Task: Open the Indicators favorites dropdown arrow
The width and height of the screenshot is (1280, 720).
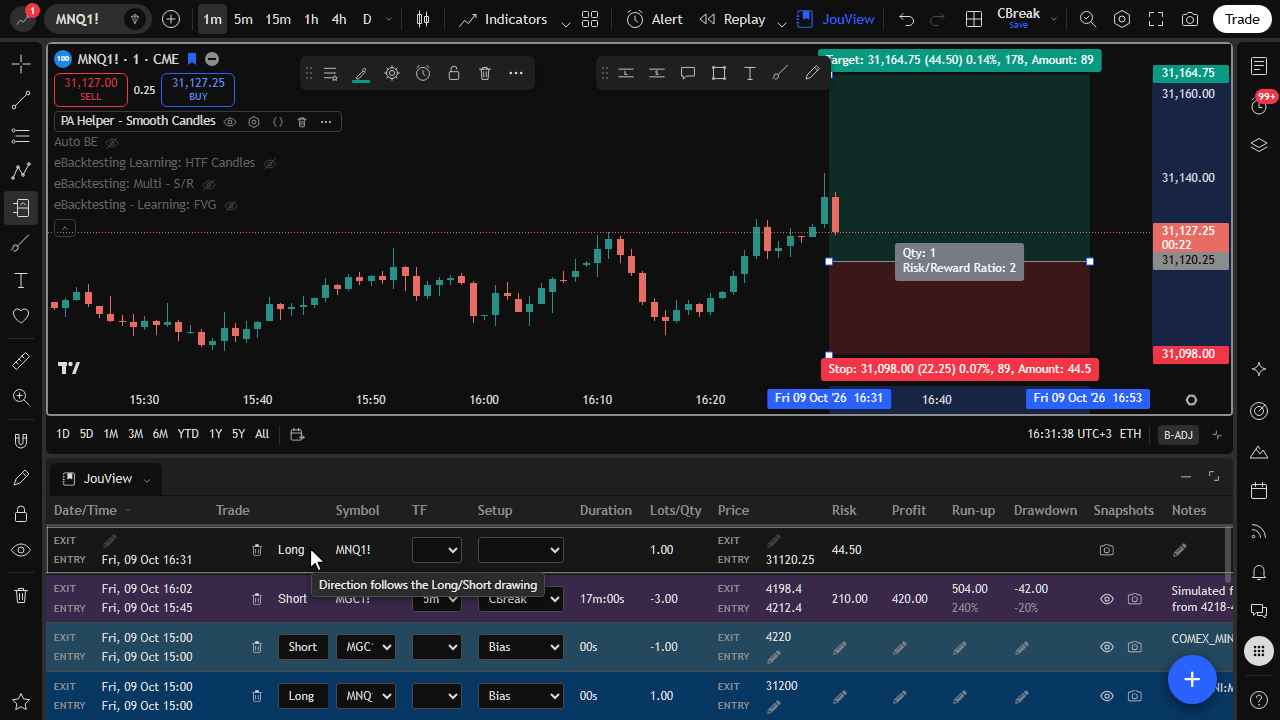Action: (x=566, y=20)
